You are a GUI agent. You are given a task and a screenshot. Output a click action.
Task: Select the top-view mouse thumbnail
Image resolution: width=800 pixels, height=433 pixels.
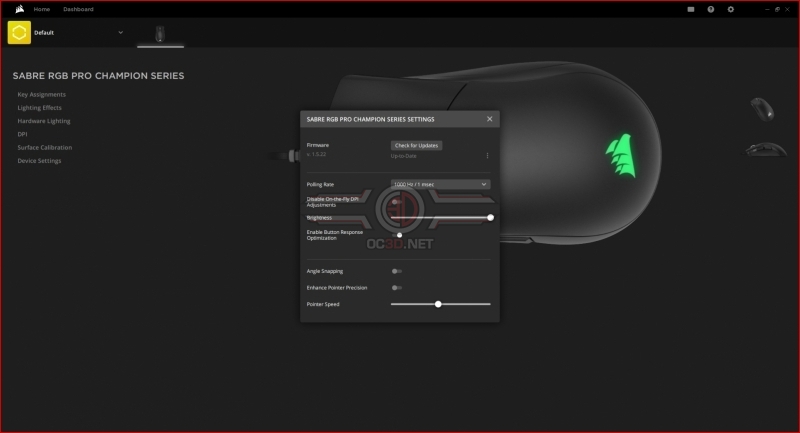762,109
